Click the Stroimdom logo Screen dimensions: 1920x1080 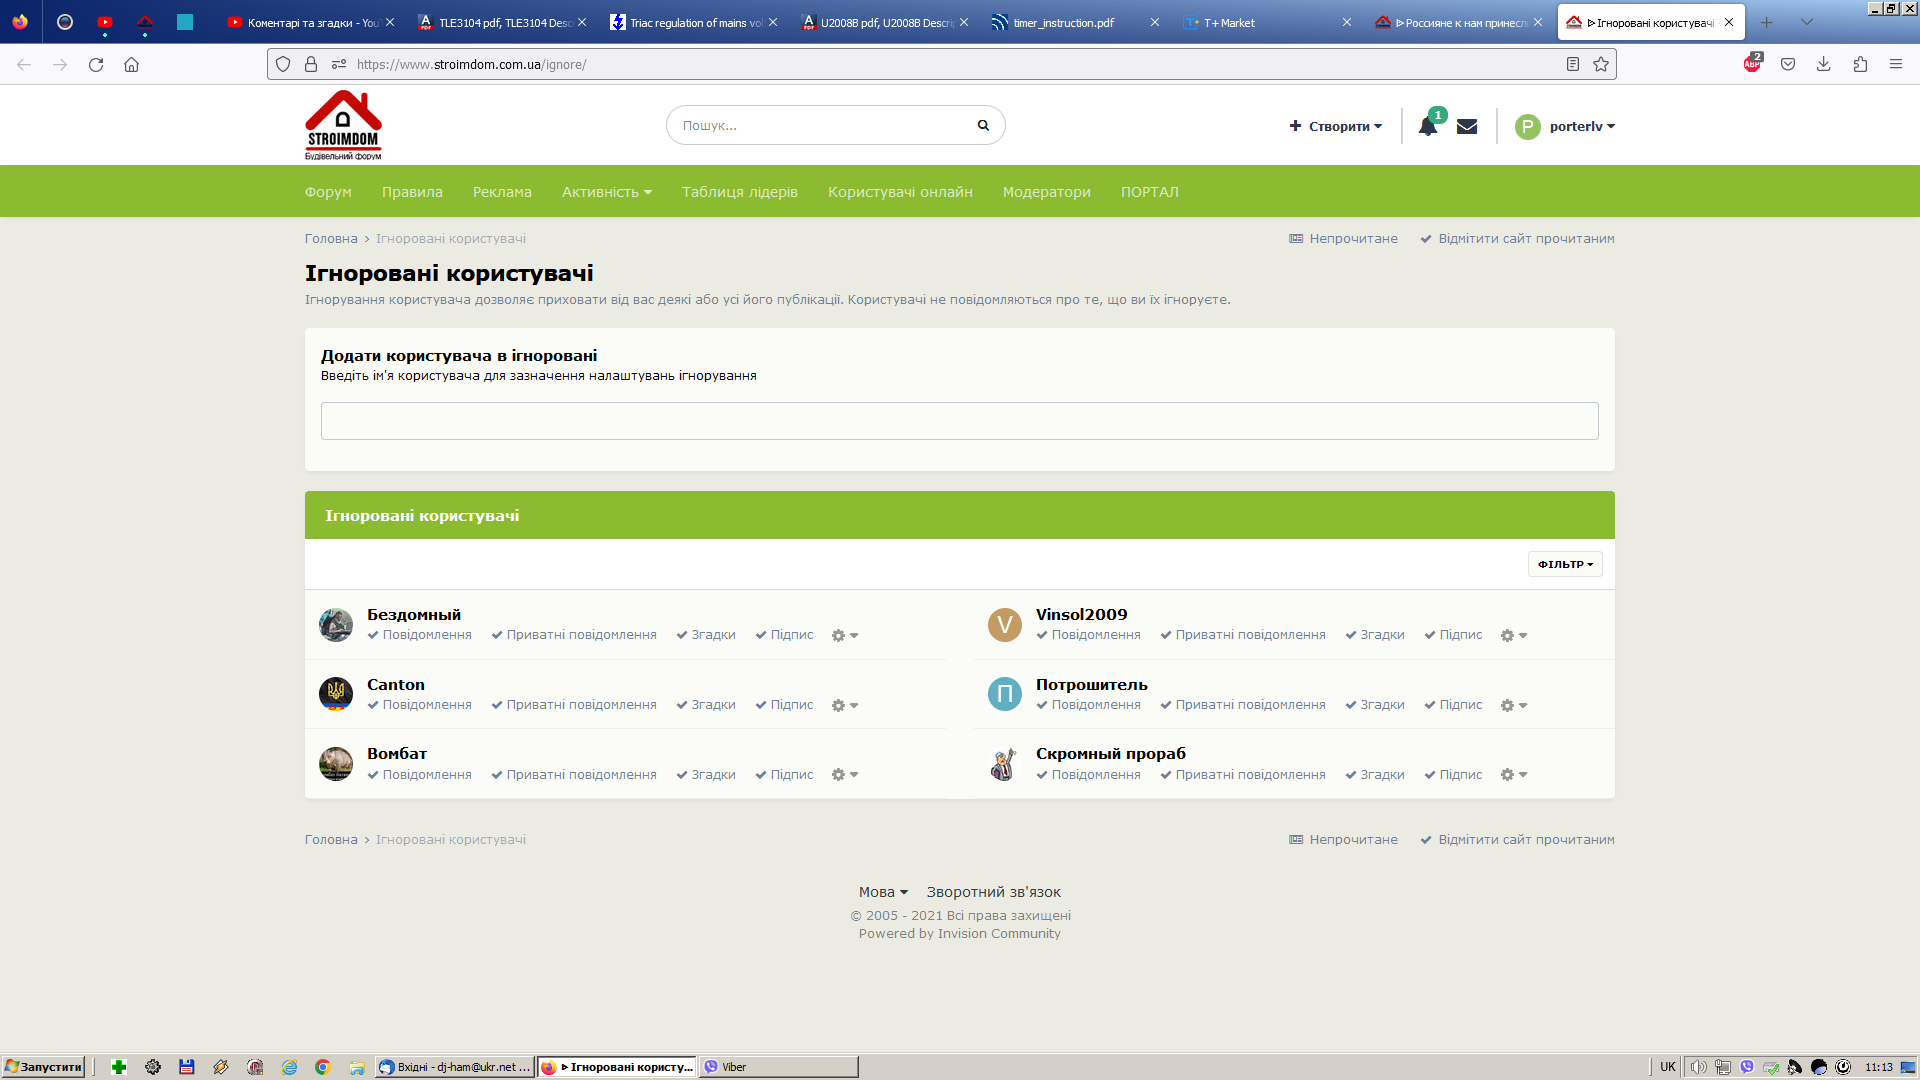343,126
